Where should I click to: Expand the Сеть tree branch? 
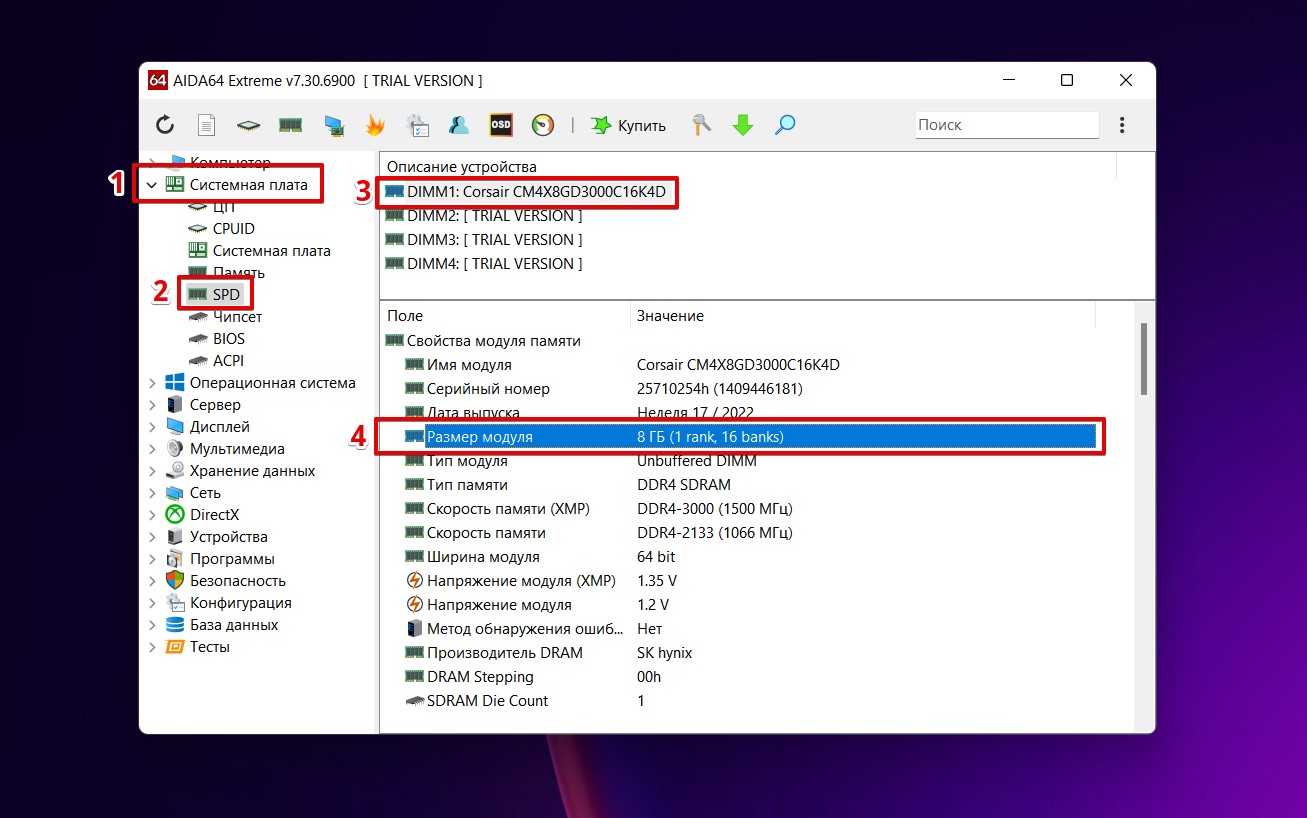152,493
